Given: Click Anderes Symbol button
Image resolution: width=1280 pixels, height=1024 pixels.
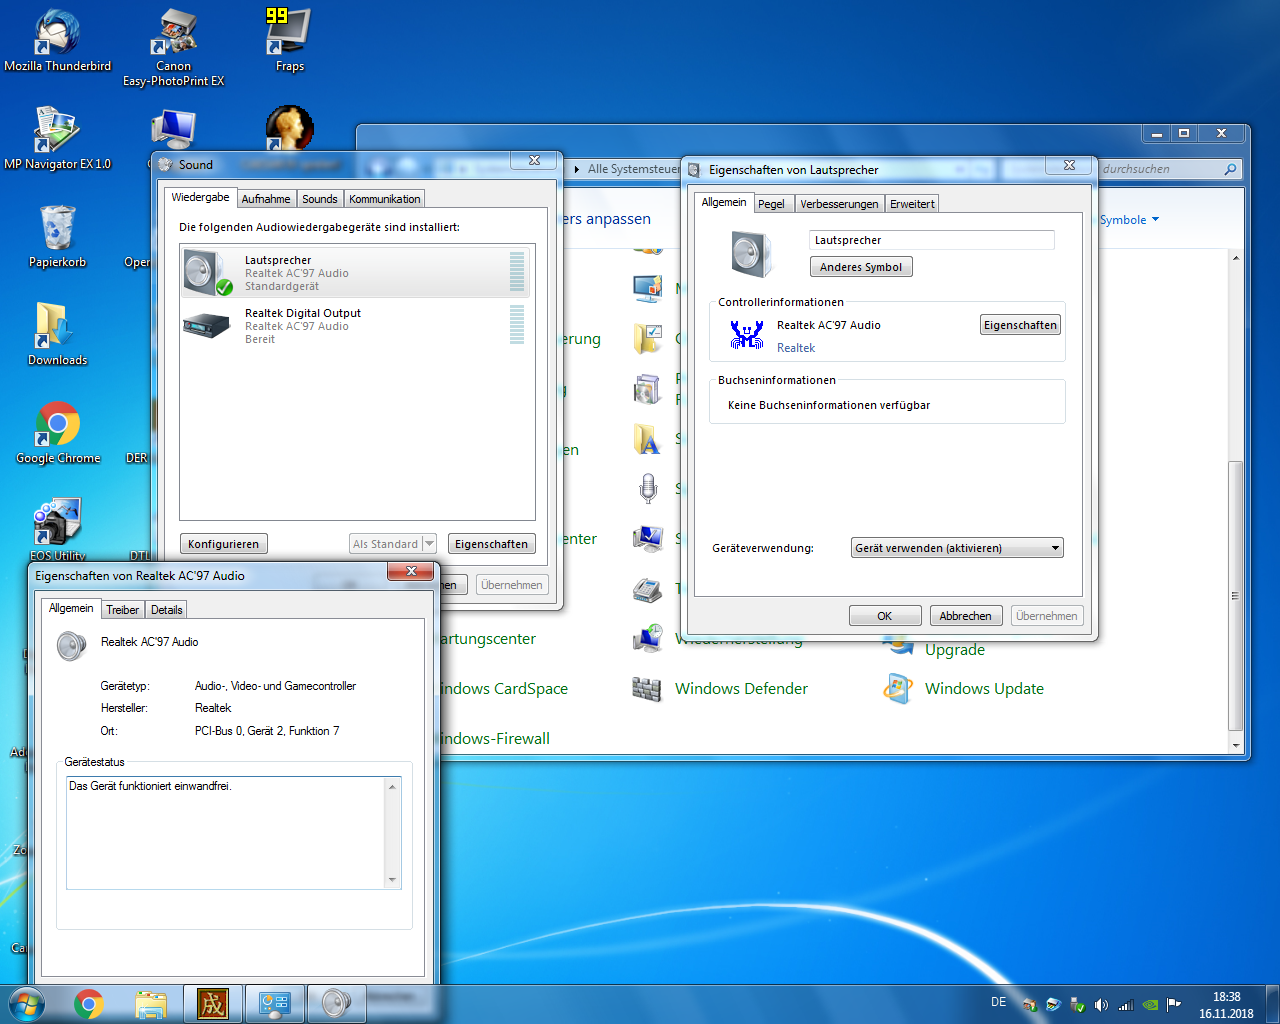Looking at the screenshot, I should [861, 267].
